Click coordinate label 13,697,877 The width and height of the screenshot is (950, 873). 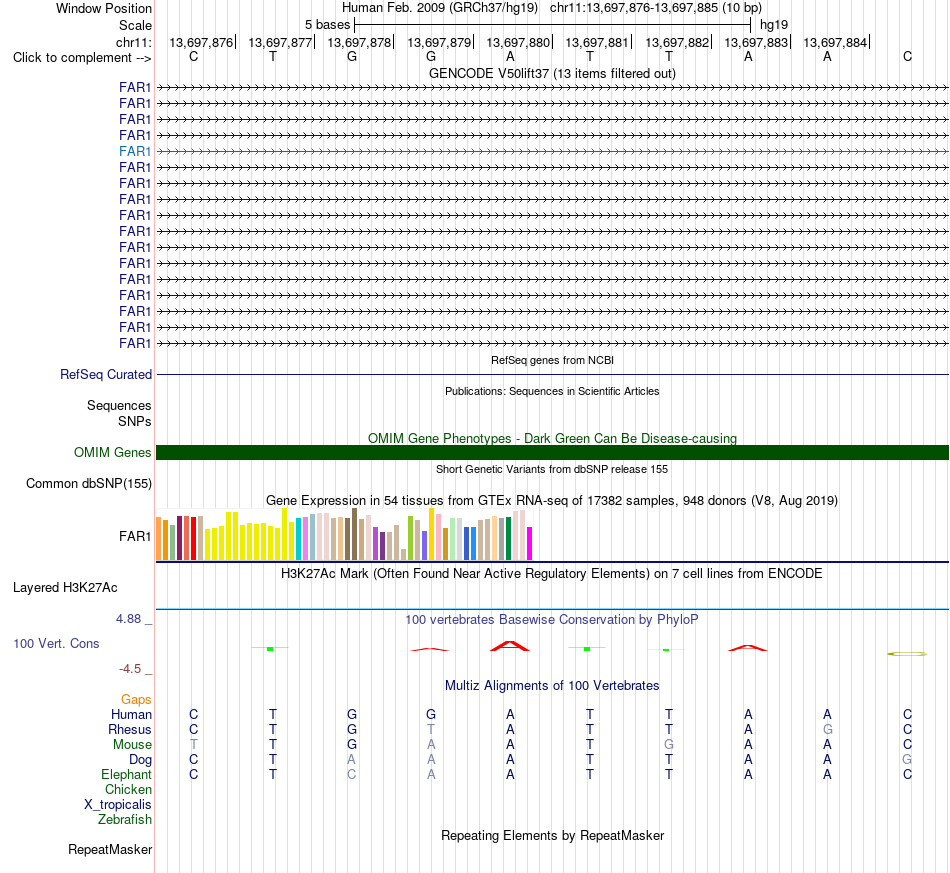pyautogui.click(x=280, y=42)
